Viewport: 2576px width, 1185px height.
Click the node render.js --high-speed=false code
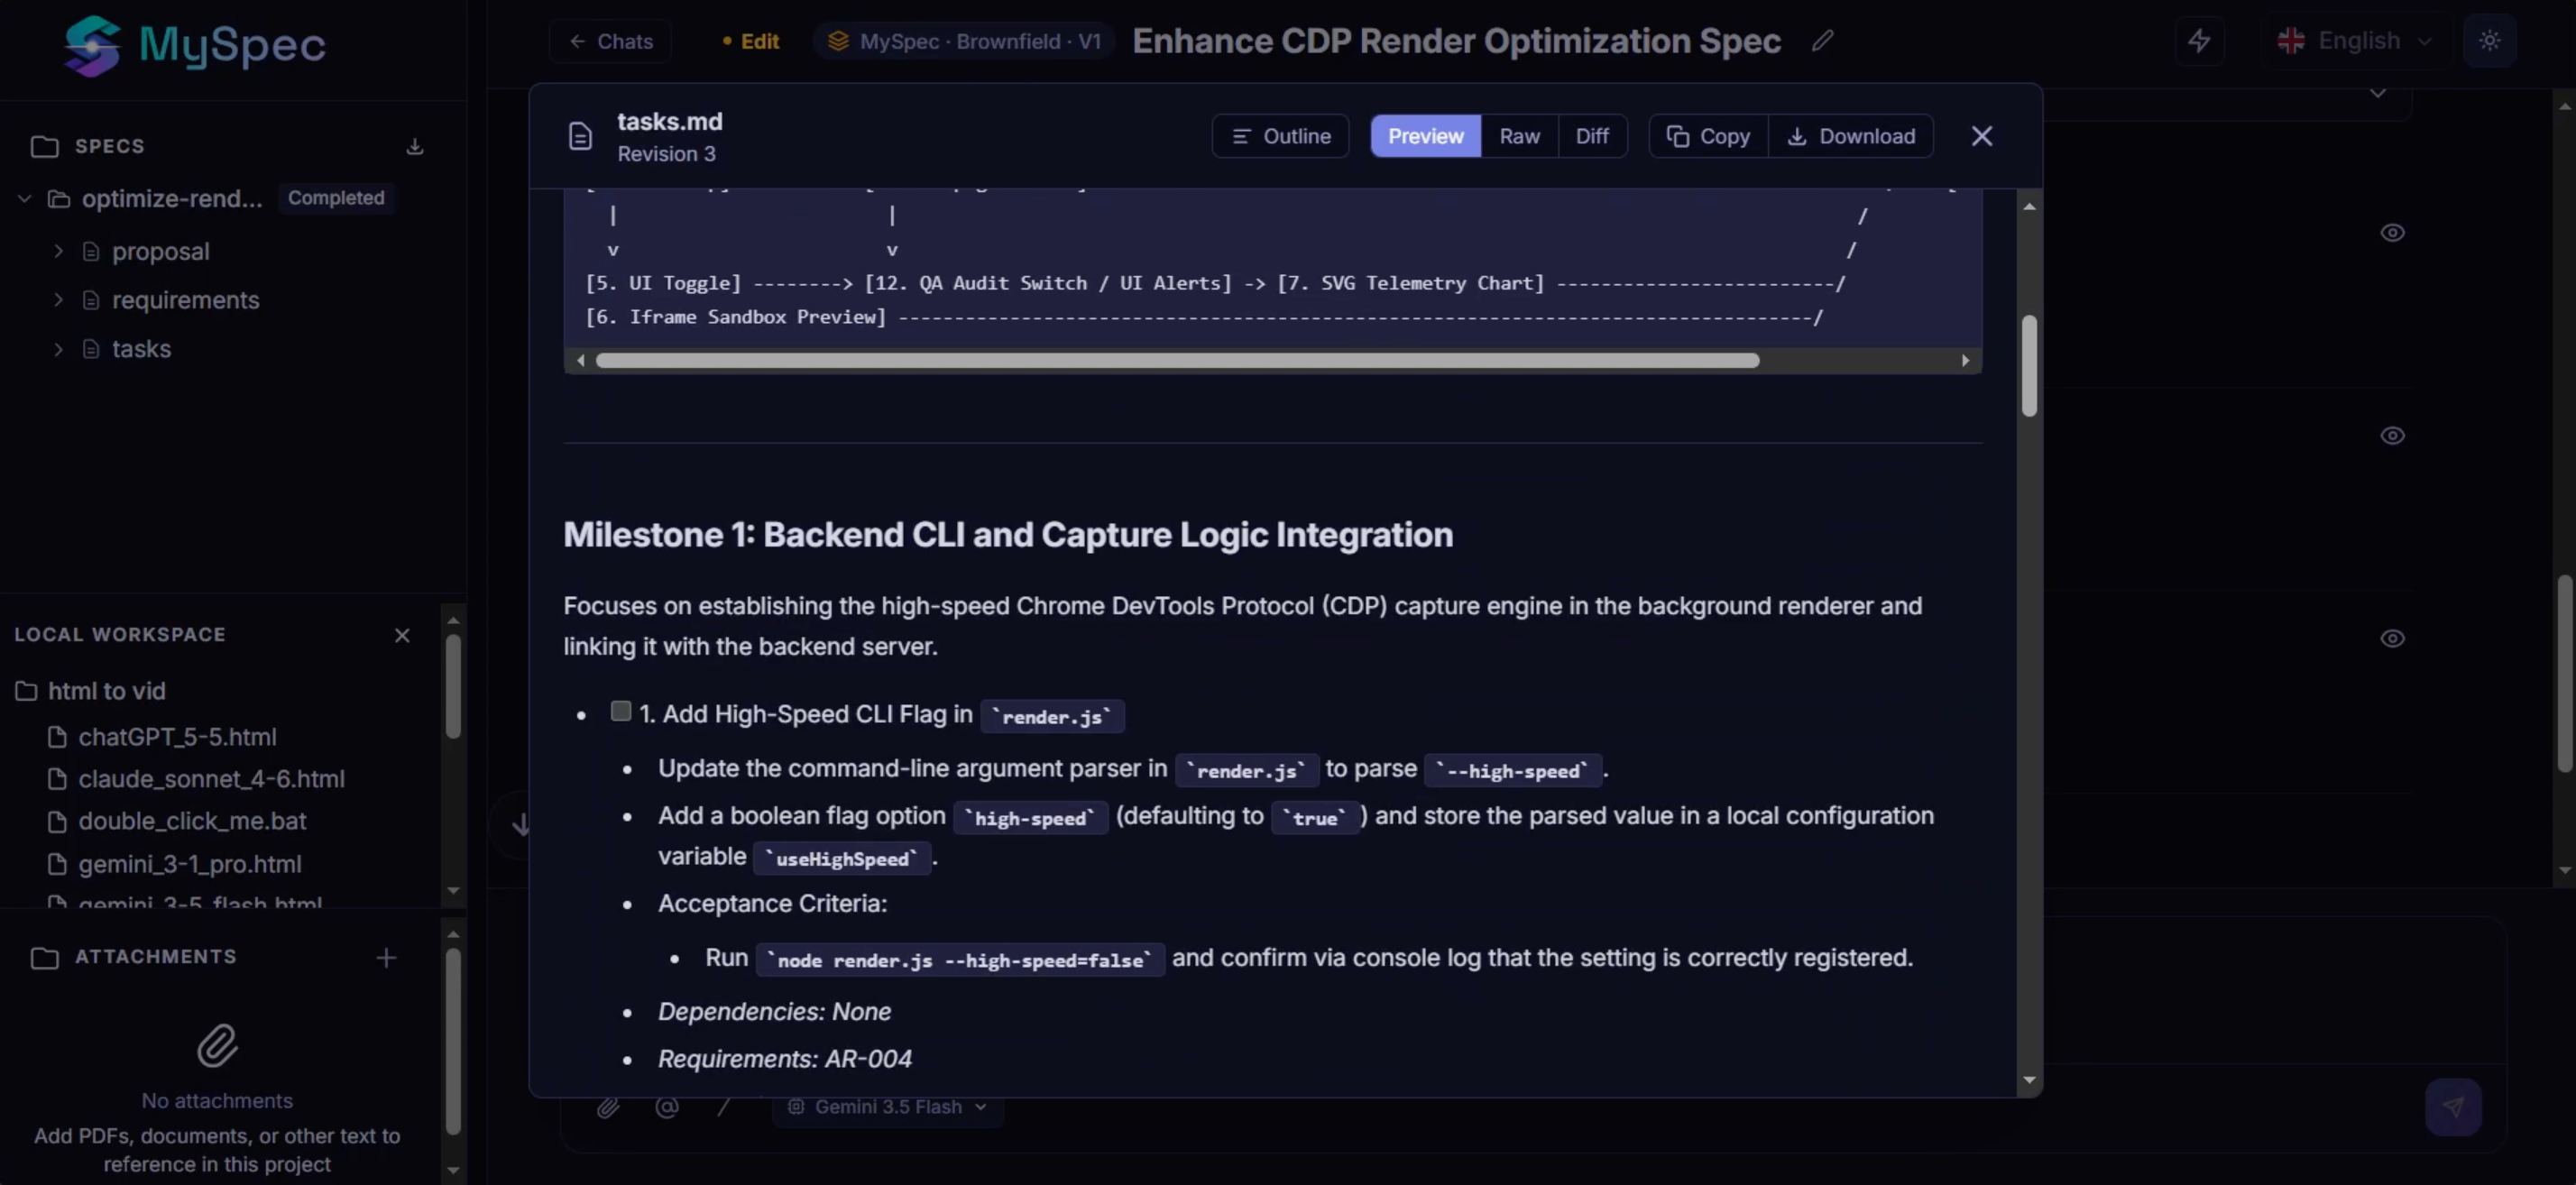[960, 960]
